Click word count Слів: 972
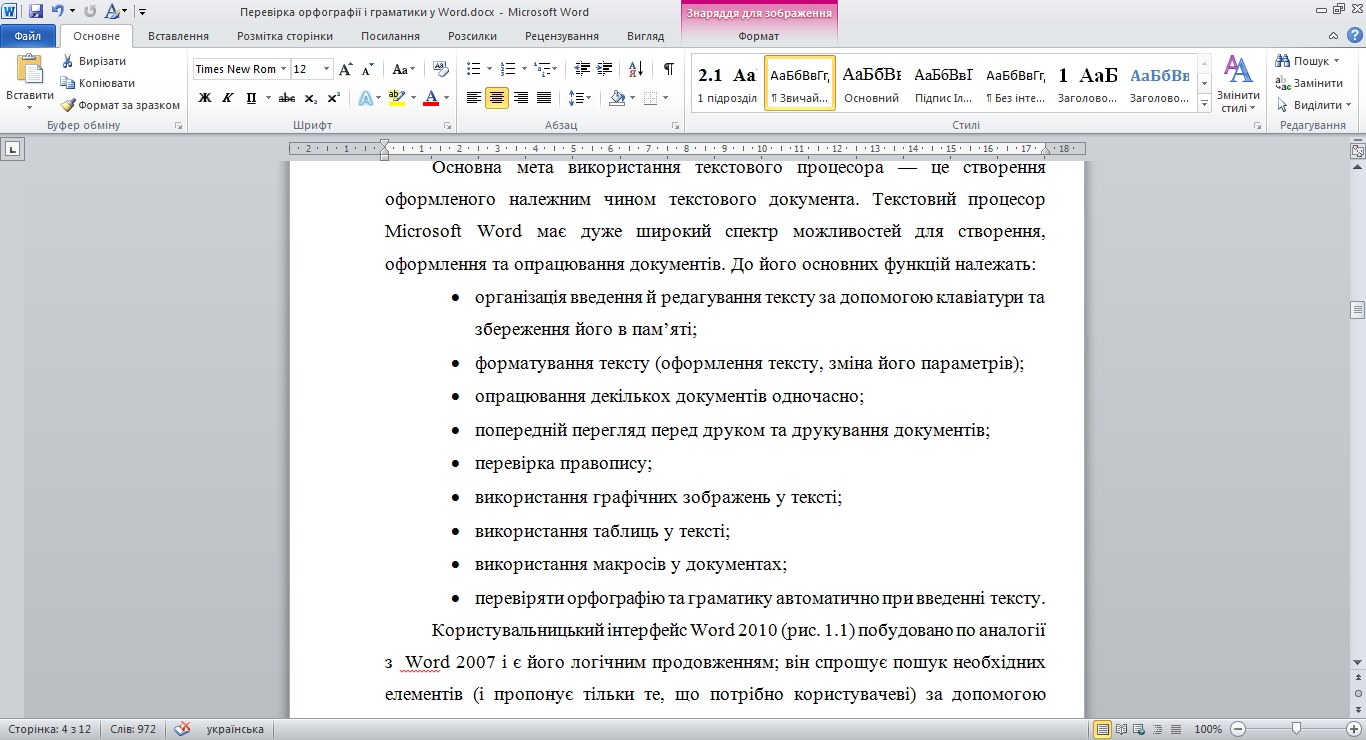 pyautogui.click(x=133, y=729)
